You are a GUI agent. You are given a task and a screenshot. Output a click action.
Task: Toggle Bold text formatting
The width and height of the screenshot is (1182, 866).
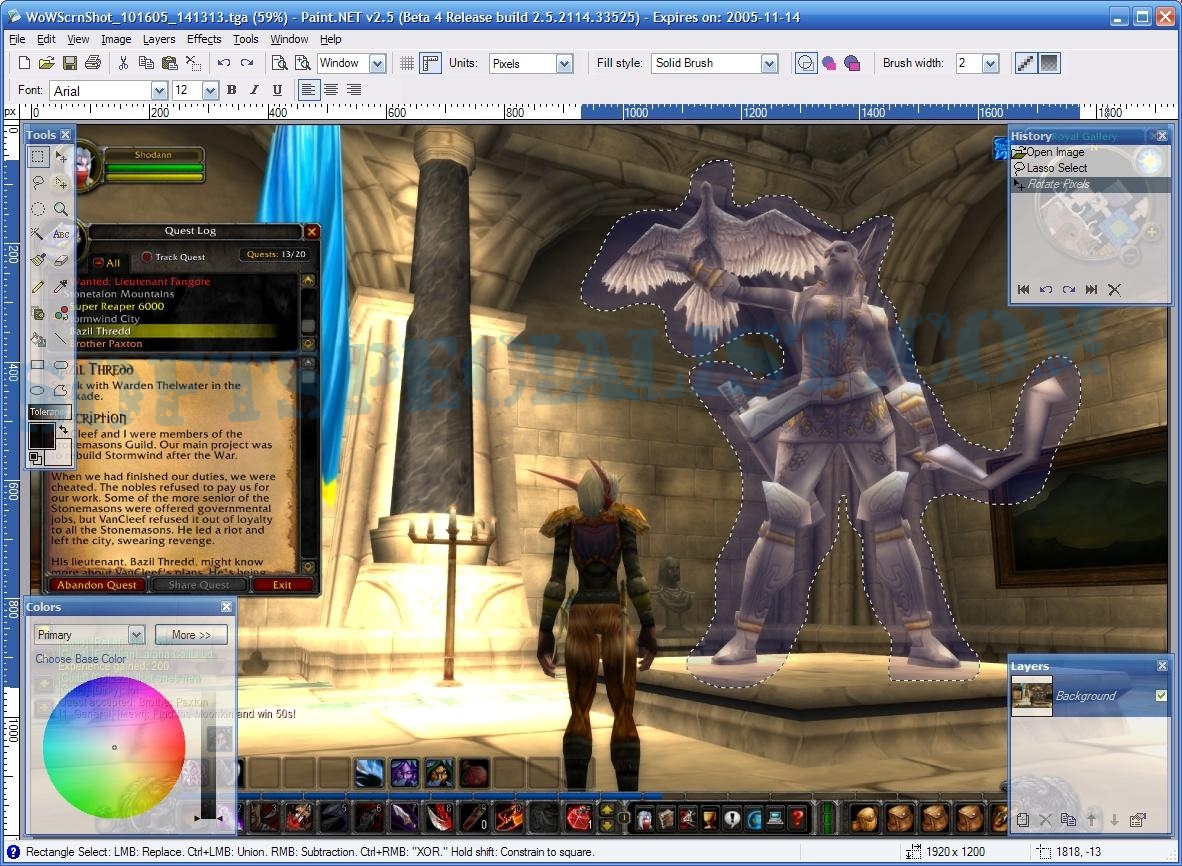click(231, 90)
